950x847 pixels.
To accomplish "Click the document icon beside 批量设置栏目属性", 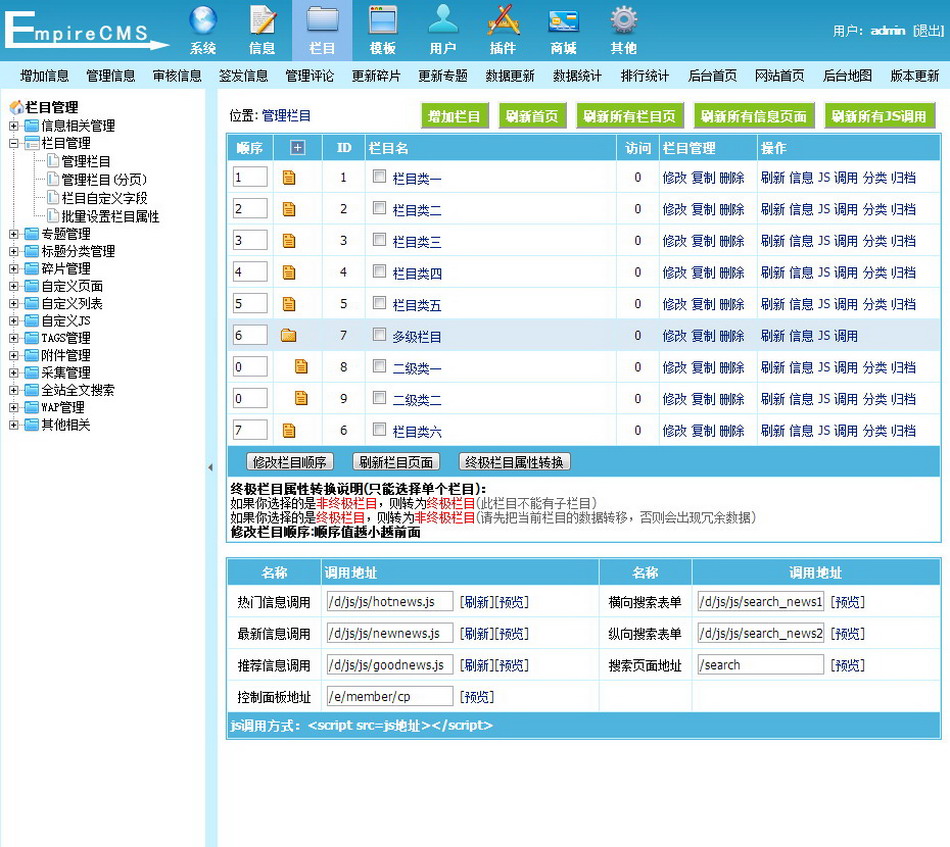I will [53, 216].
